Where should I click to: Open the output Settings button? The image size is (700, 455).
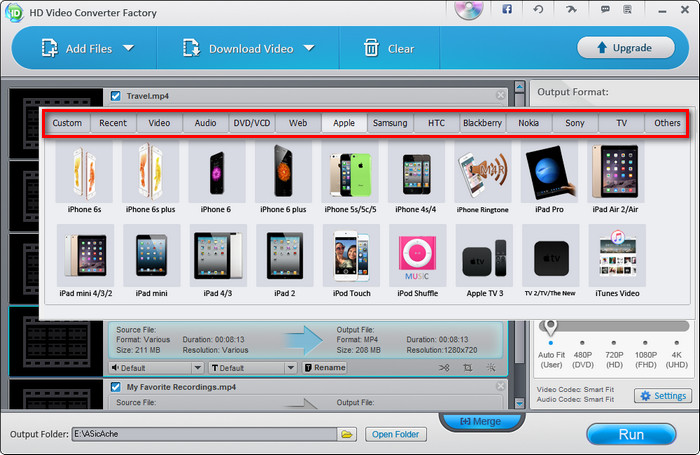coord(663,396)
